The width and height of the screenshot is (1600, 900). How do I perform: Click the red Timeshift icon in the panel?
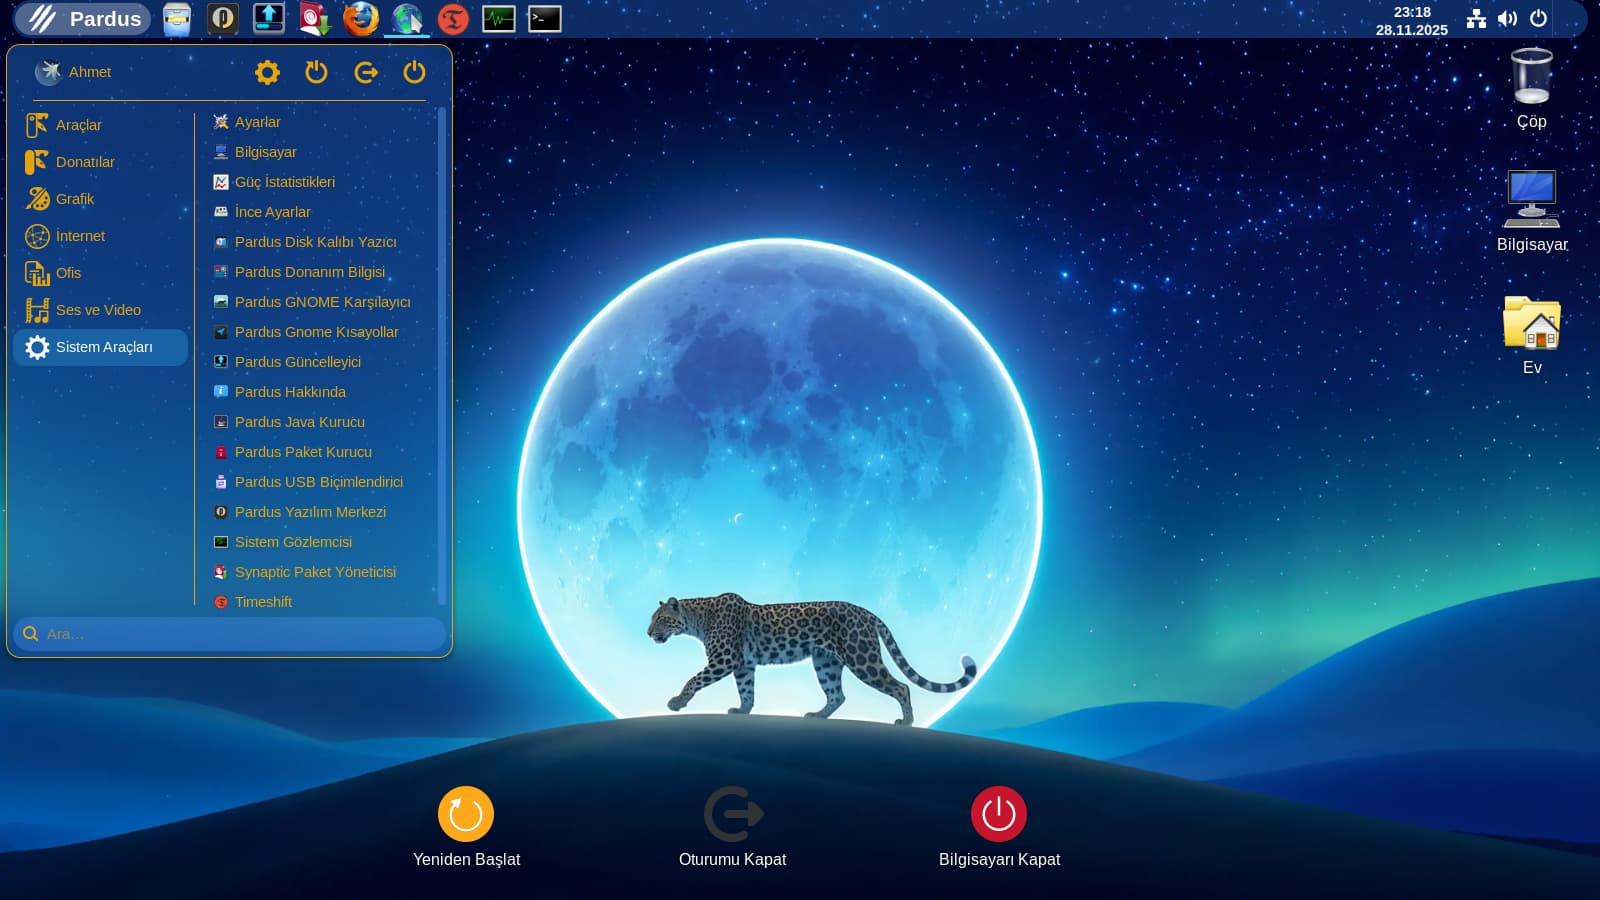point(453,19)
